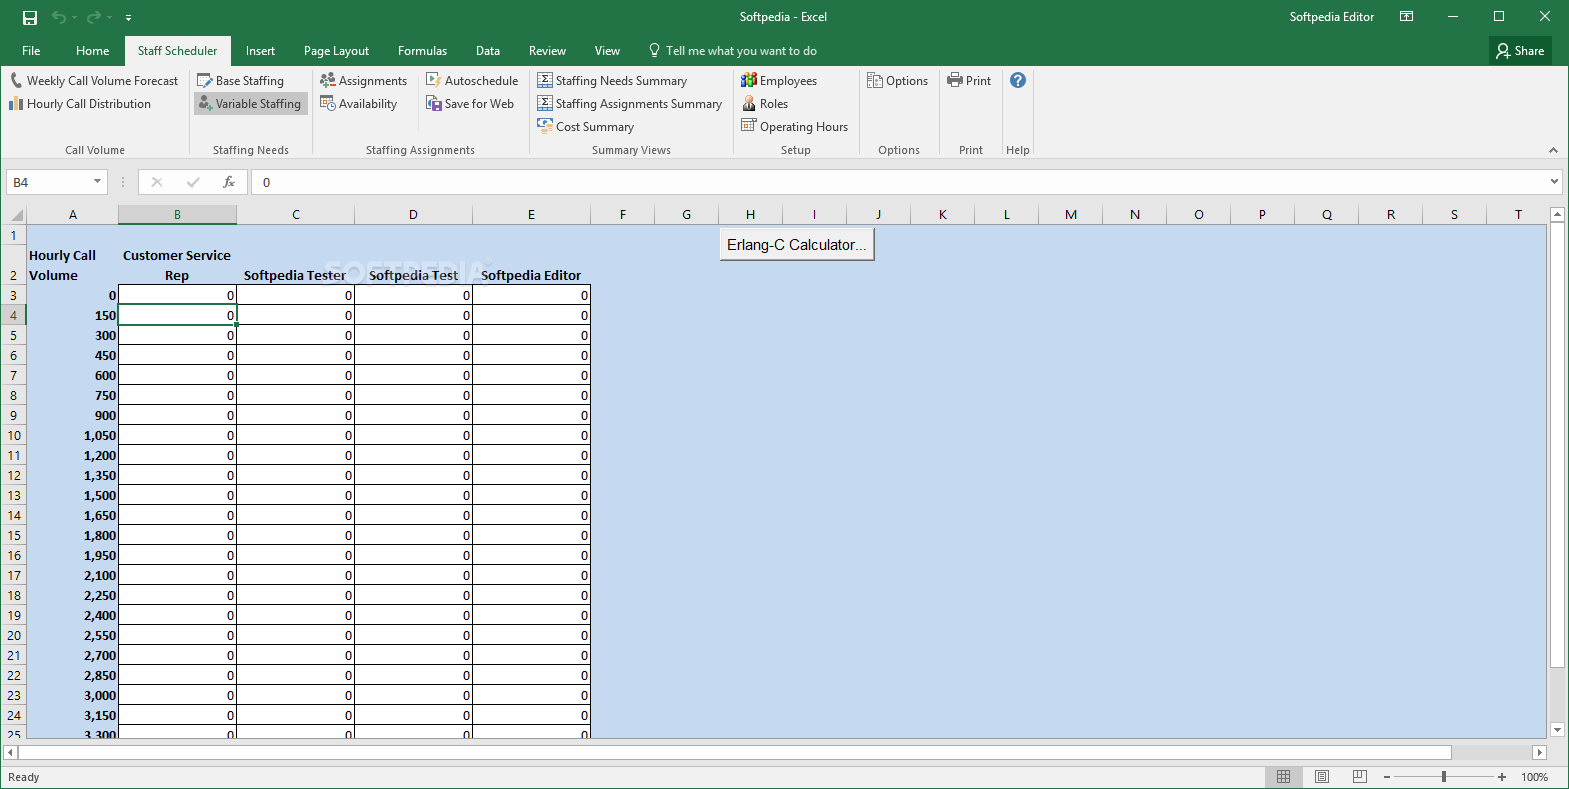Open Customize Quick Access Toolbar dropdown
The width and height of the screenshot is (1569, 789).
129,17
